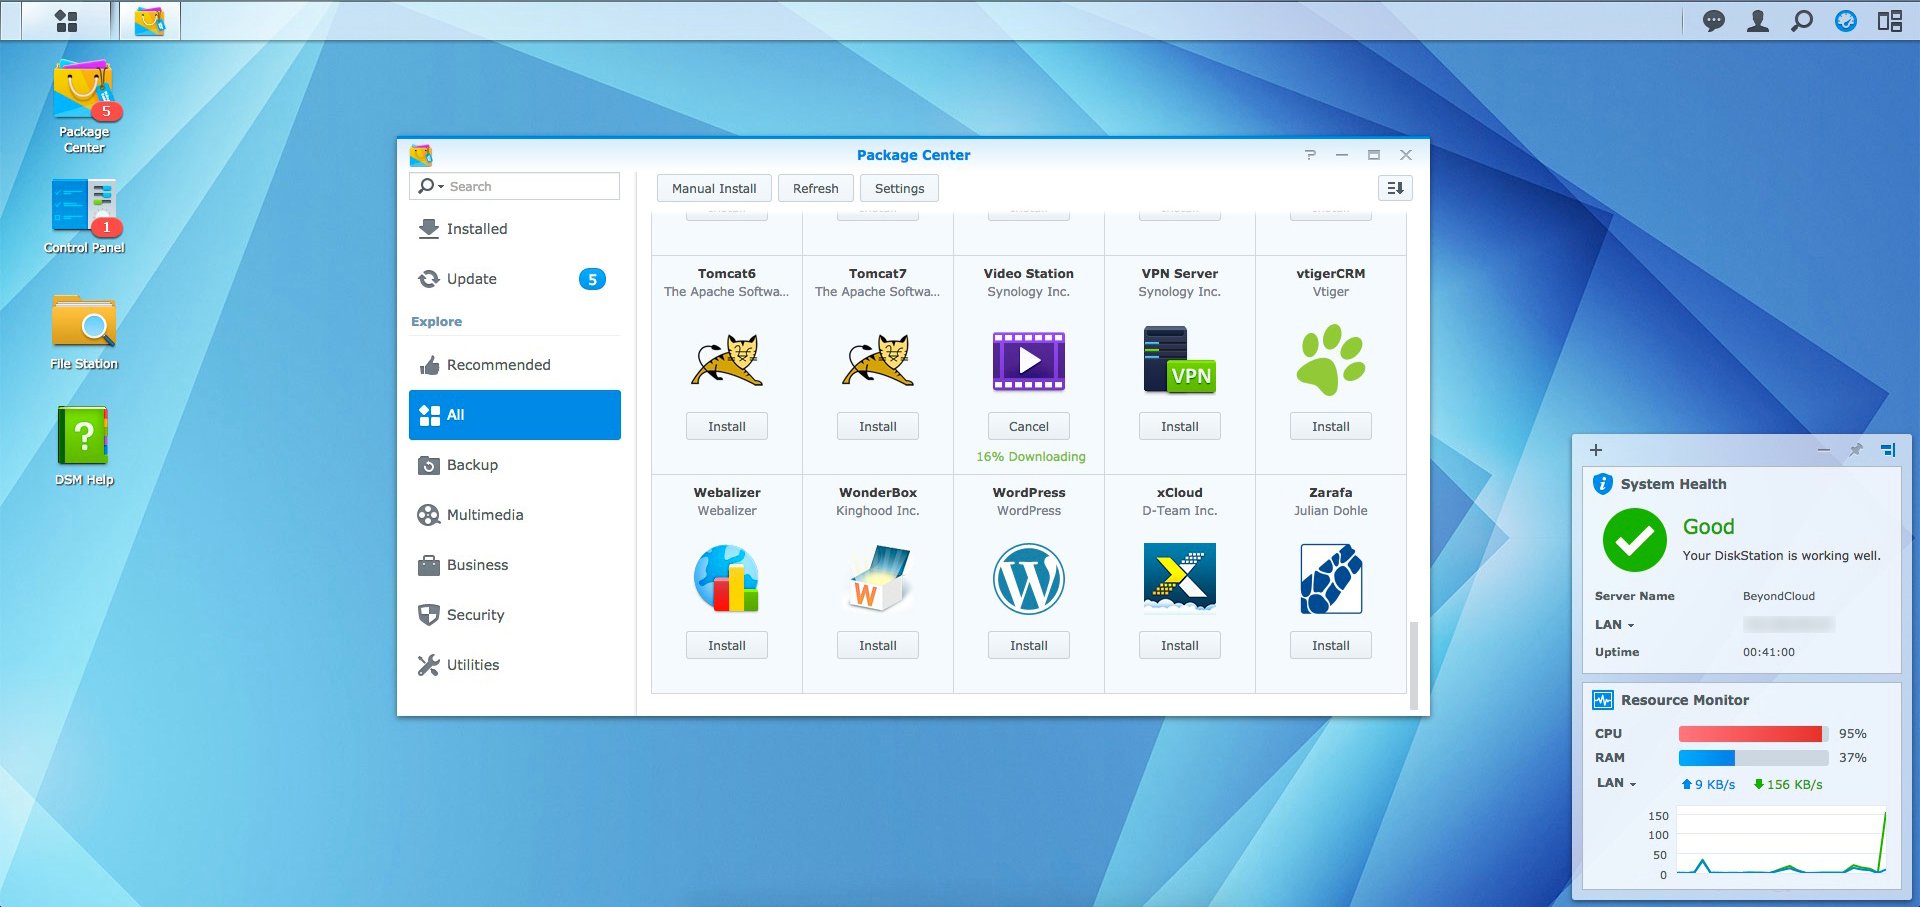
Task: Click the Update count badge 5
Action: click(592, 279)
